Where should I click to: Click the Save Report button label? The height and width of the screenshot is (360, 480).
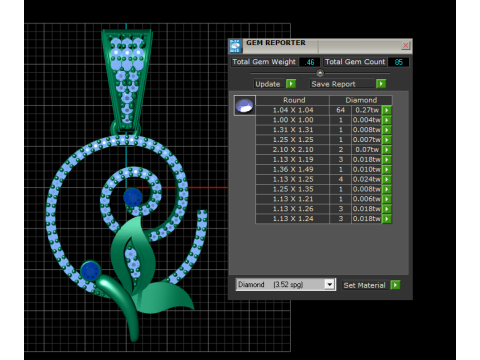pyautogui.click(x=333, y=84)
